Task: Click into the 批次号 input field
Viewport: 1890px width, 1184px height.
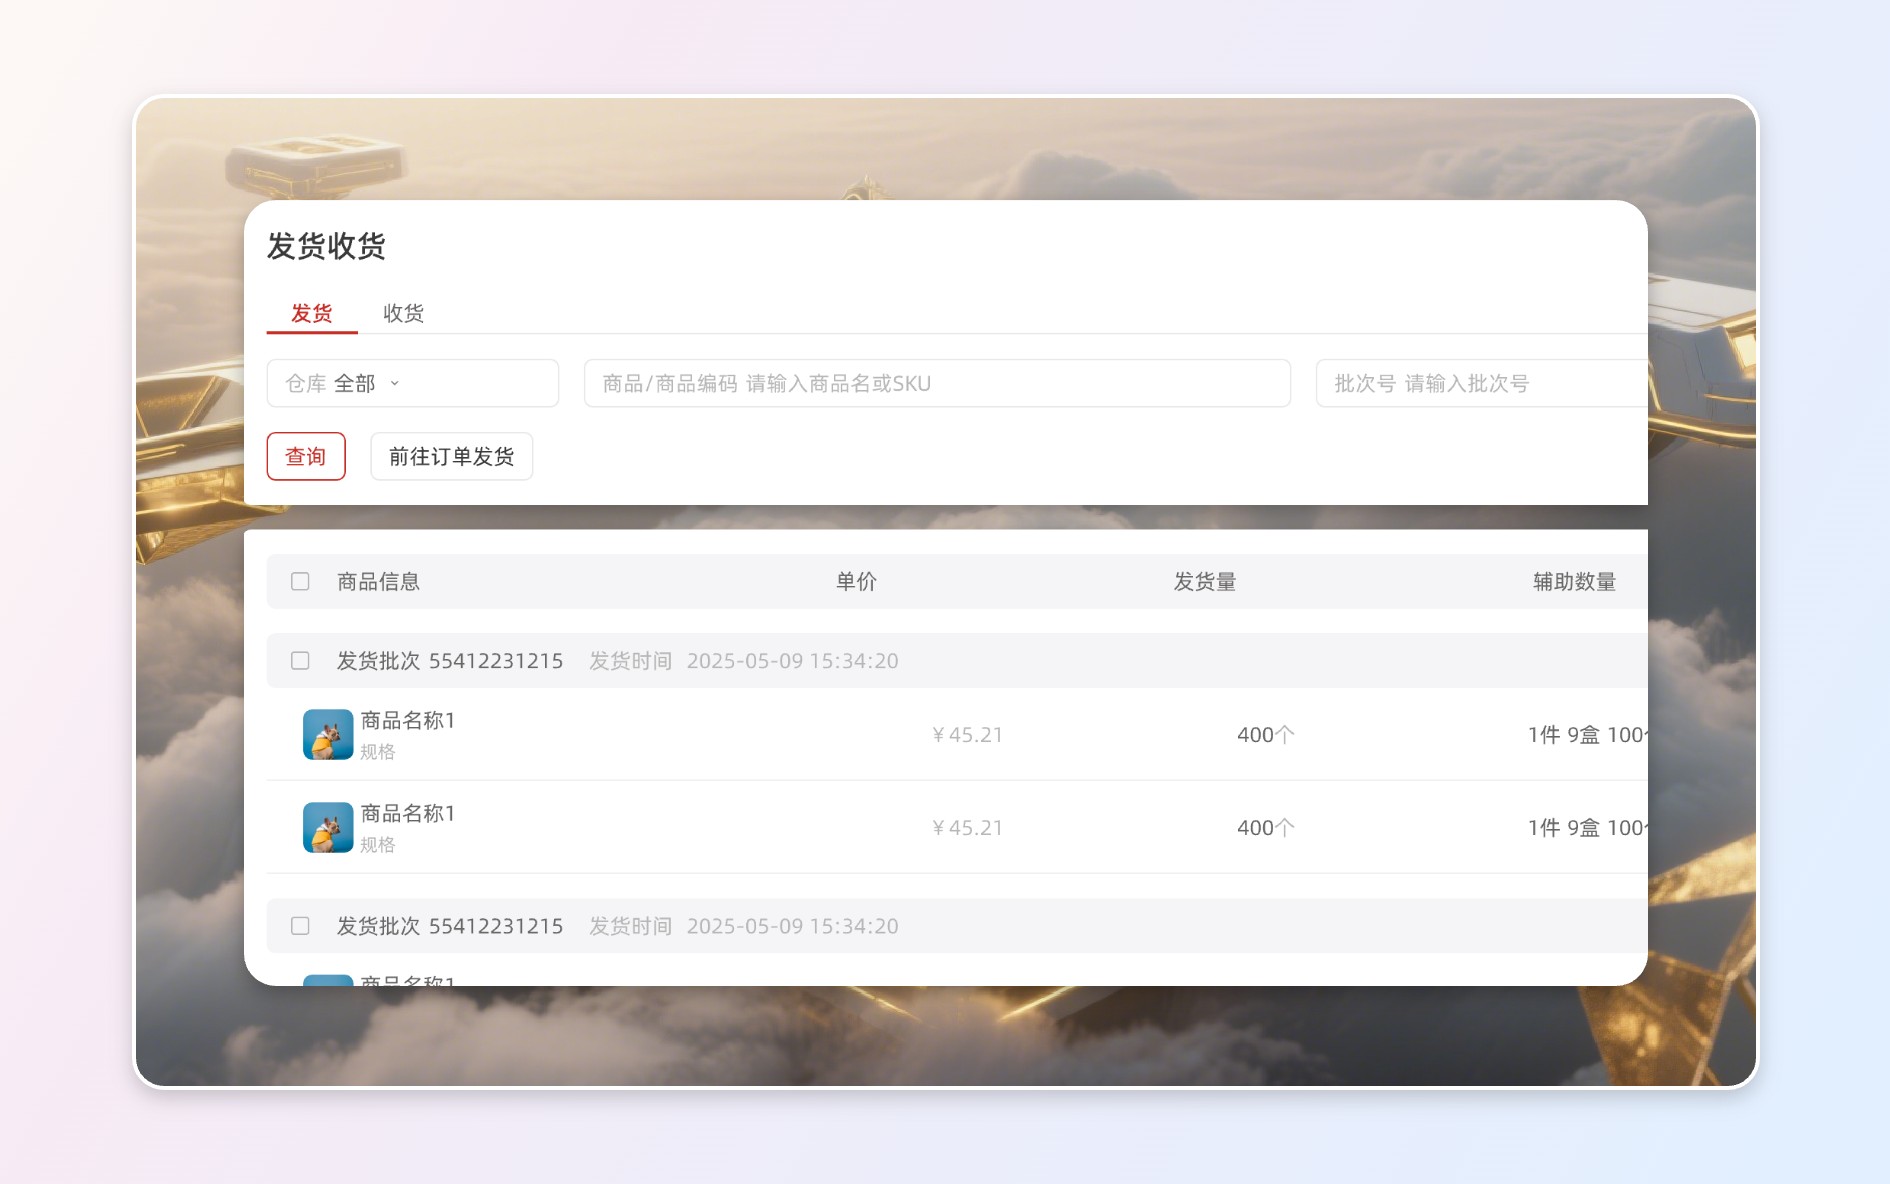Action: [x=1480, y=383]
